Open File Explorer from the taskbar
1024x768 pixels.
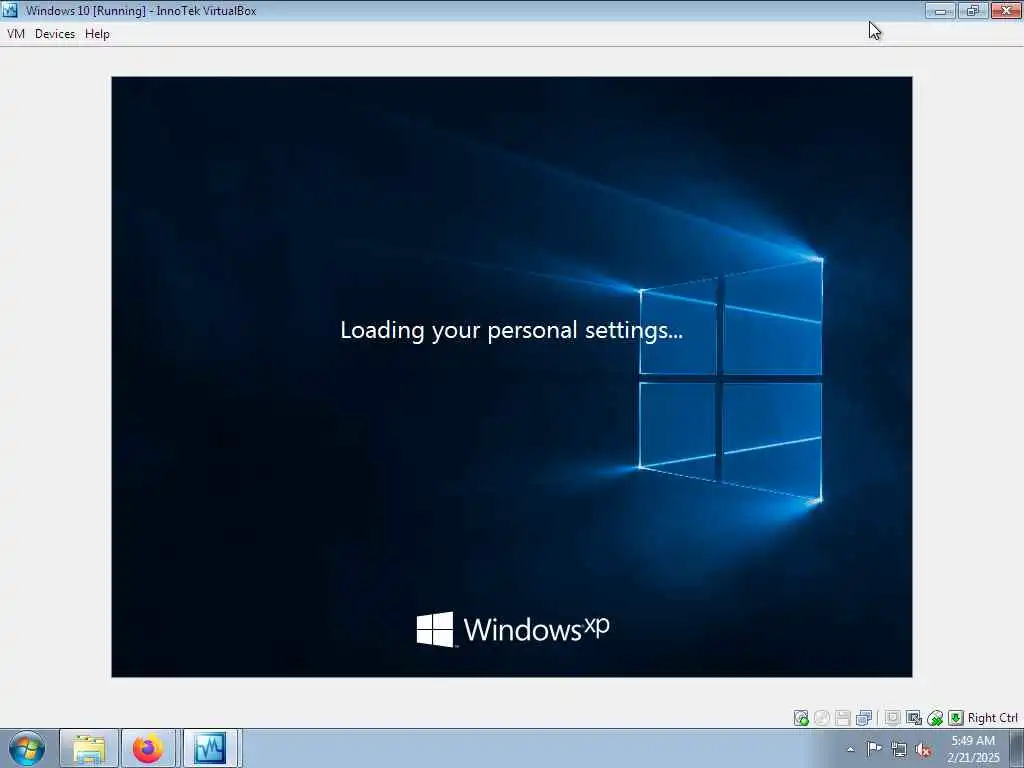click(x=89, y=748)
